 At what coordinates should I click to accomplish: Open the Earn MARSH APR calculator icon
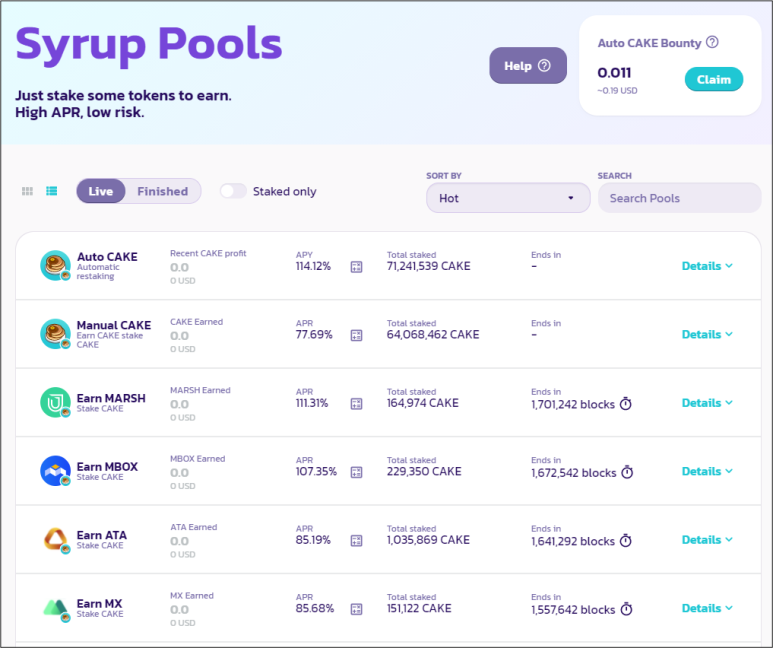(356, 404)
